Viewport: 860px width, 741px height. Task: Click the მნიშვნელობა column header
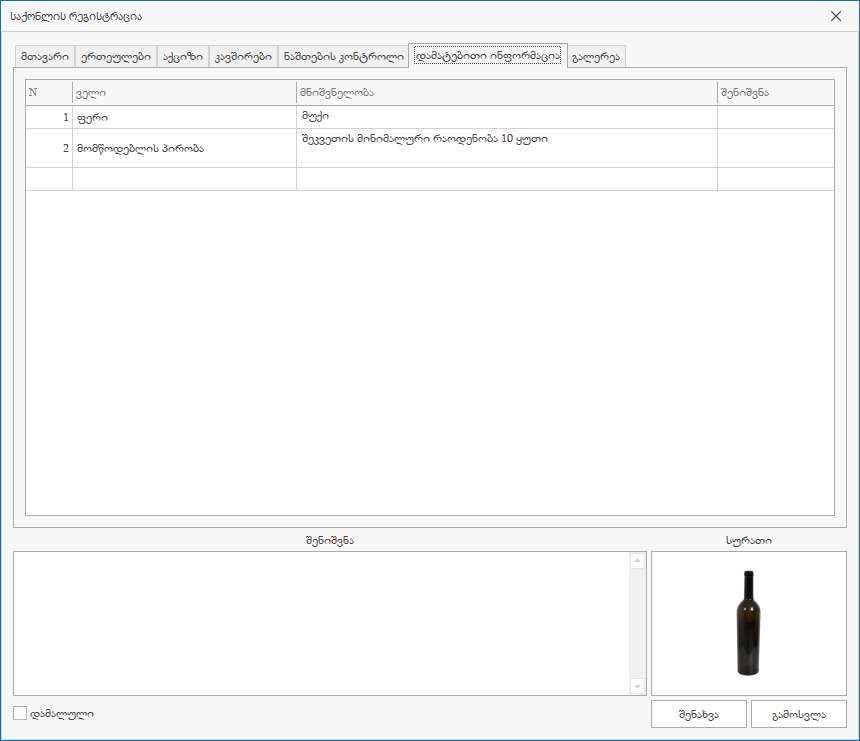[x=506, y=92]
